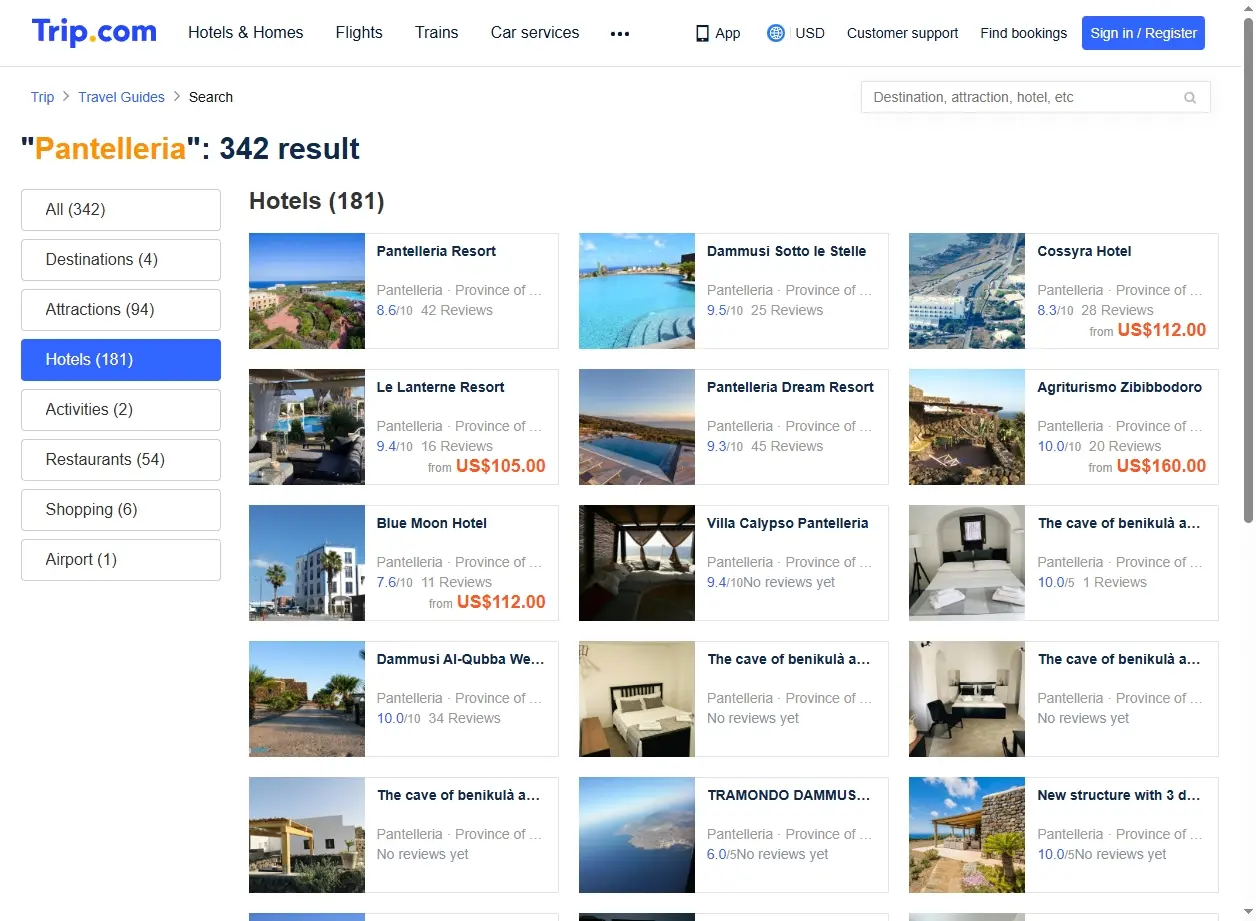
Task: Open Villa Calypso Pantelleria photo
Action: (637, 563)
